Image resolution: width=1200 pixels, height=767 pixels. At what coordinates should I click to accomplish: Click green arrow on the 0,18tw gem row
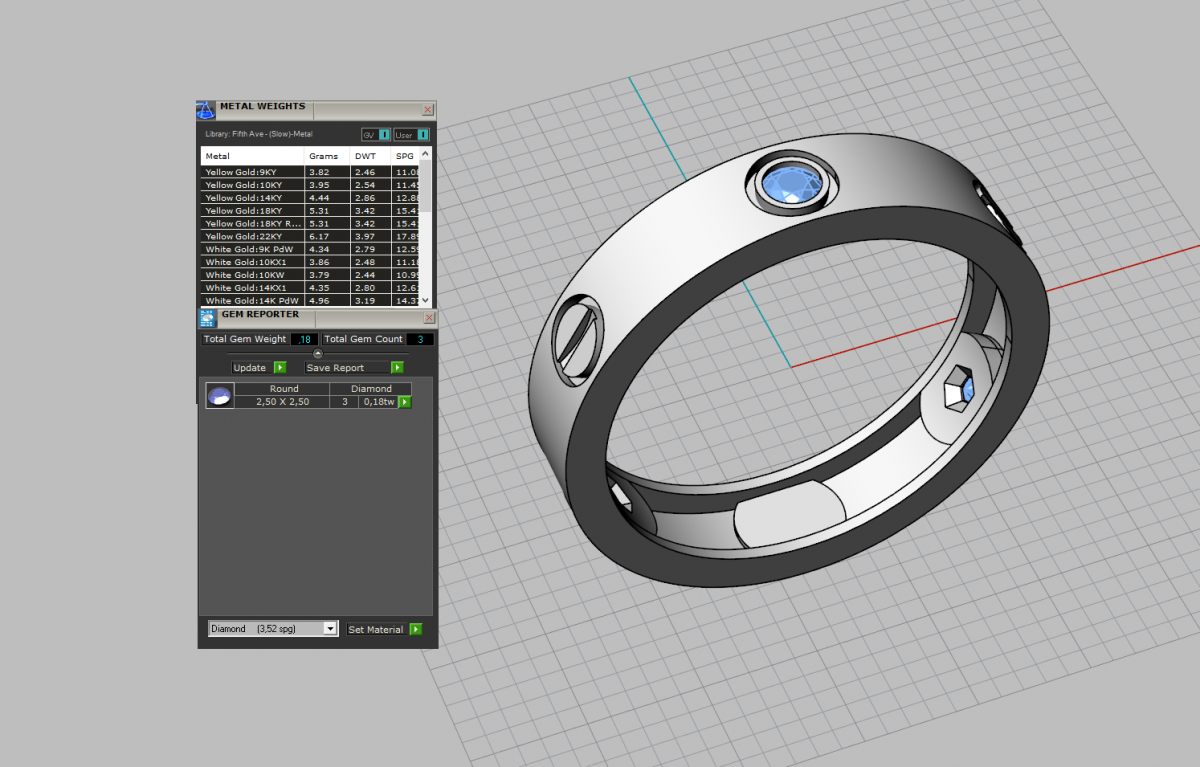(405, 401)
